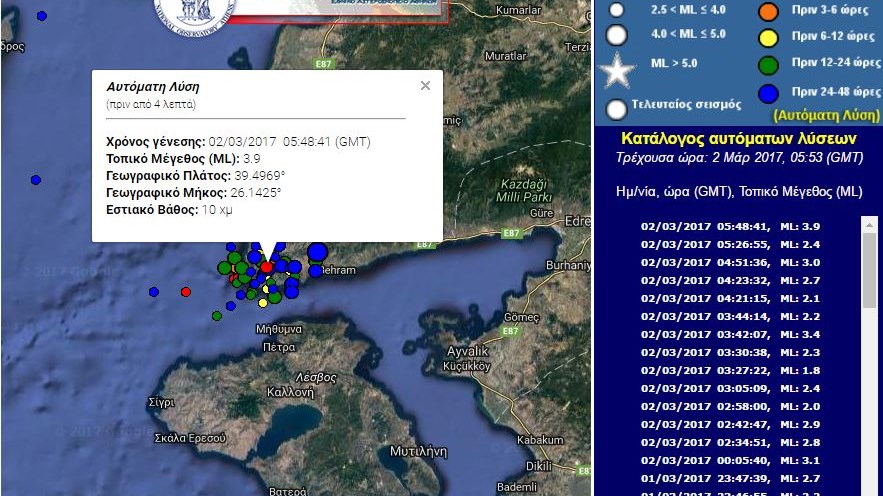Select catalog entry 02/03/2017 03:44:14 ML 2.2
This screenshot has width=883, height=496.
730,316
